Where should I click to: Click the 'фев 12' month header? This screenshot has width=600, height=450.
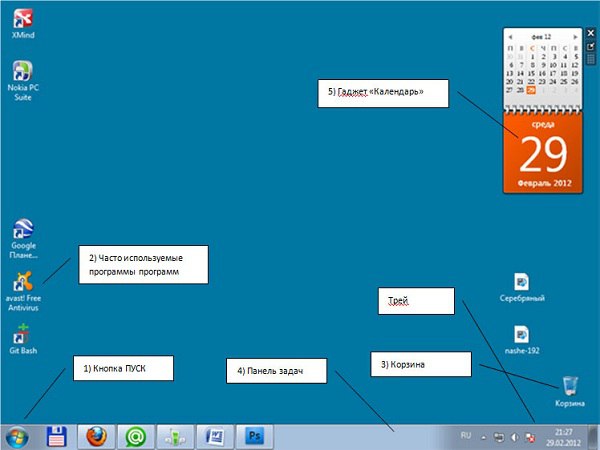click(541, 37)
